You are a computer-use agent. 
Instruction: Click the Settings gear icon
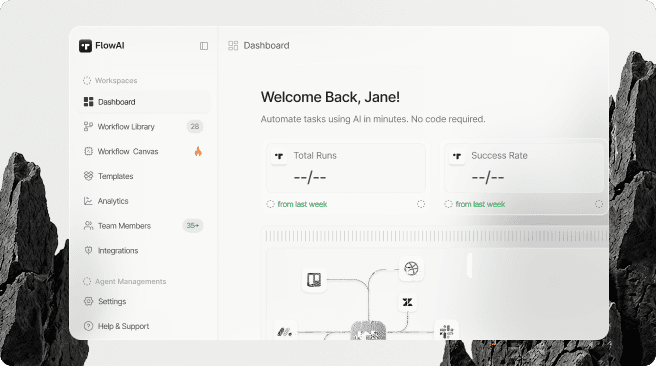click(x=88, y=301)
